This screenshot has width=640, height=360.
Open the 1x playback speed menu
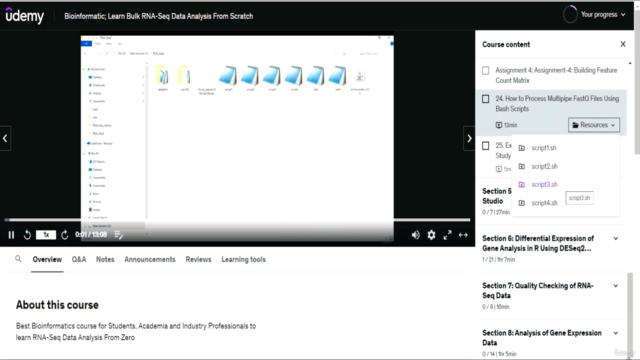tap(46, 235)
